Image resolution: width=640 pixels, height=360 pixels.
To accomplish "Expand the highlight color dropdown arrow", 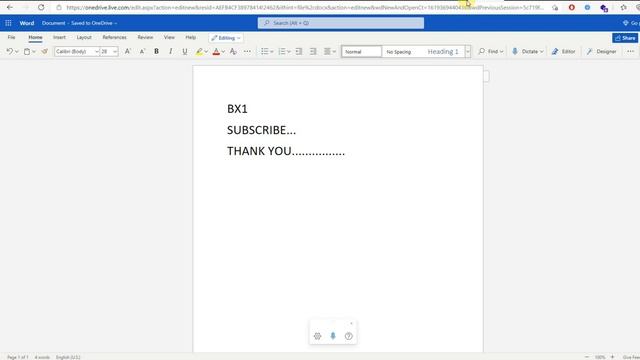I will pos(206,52).
